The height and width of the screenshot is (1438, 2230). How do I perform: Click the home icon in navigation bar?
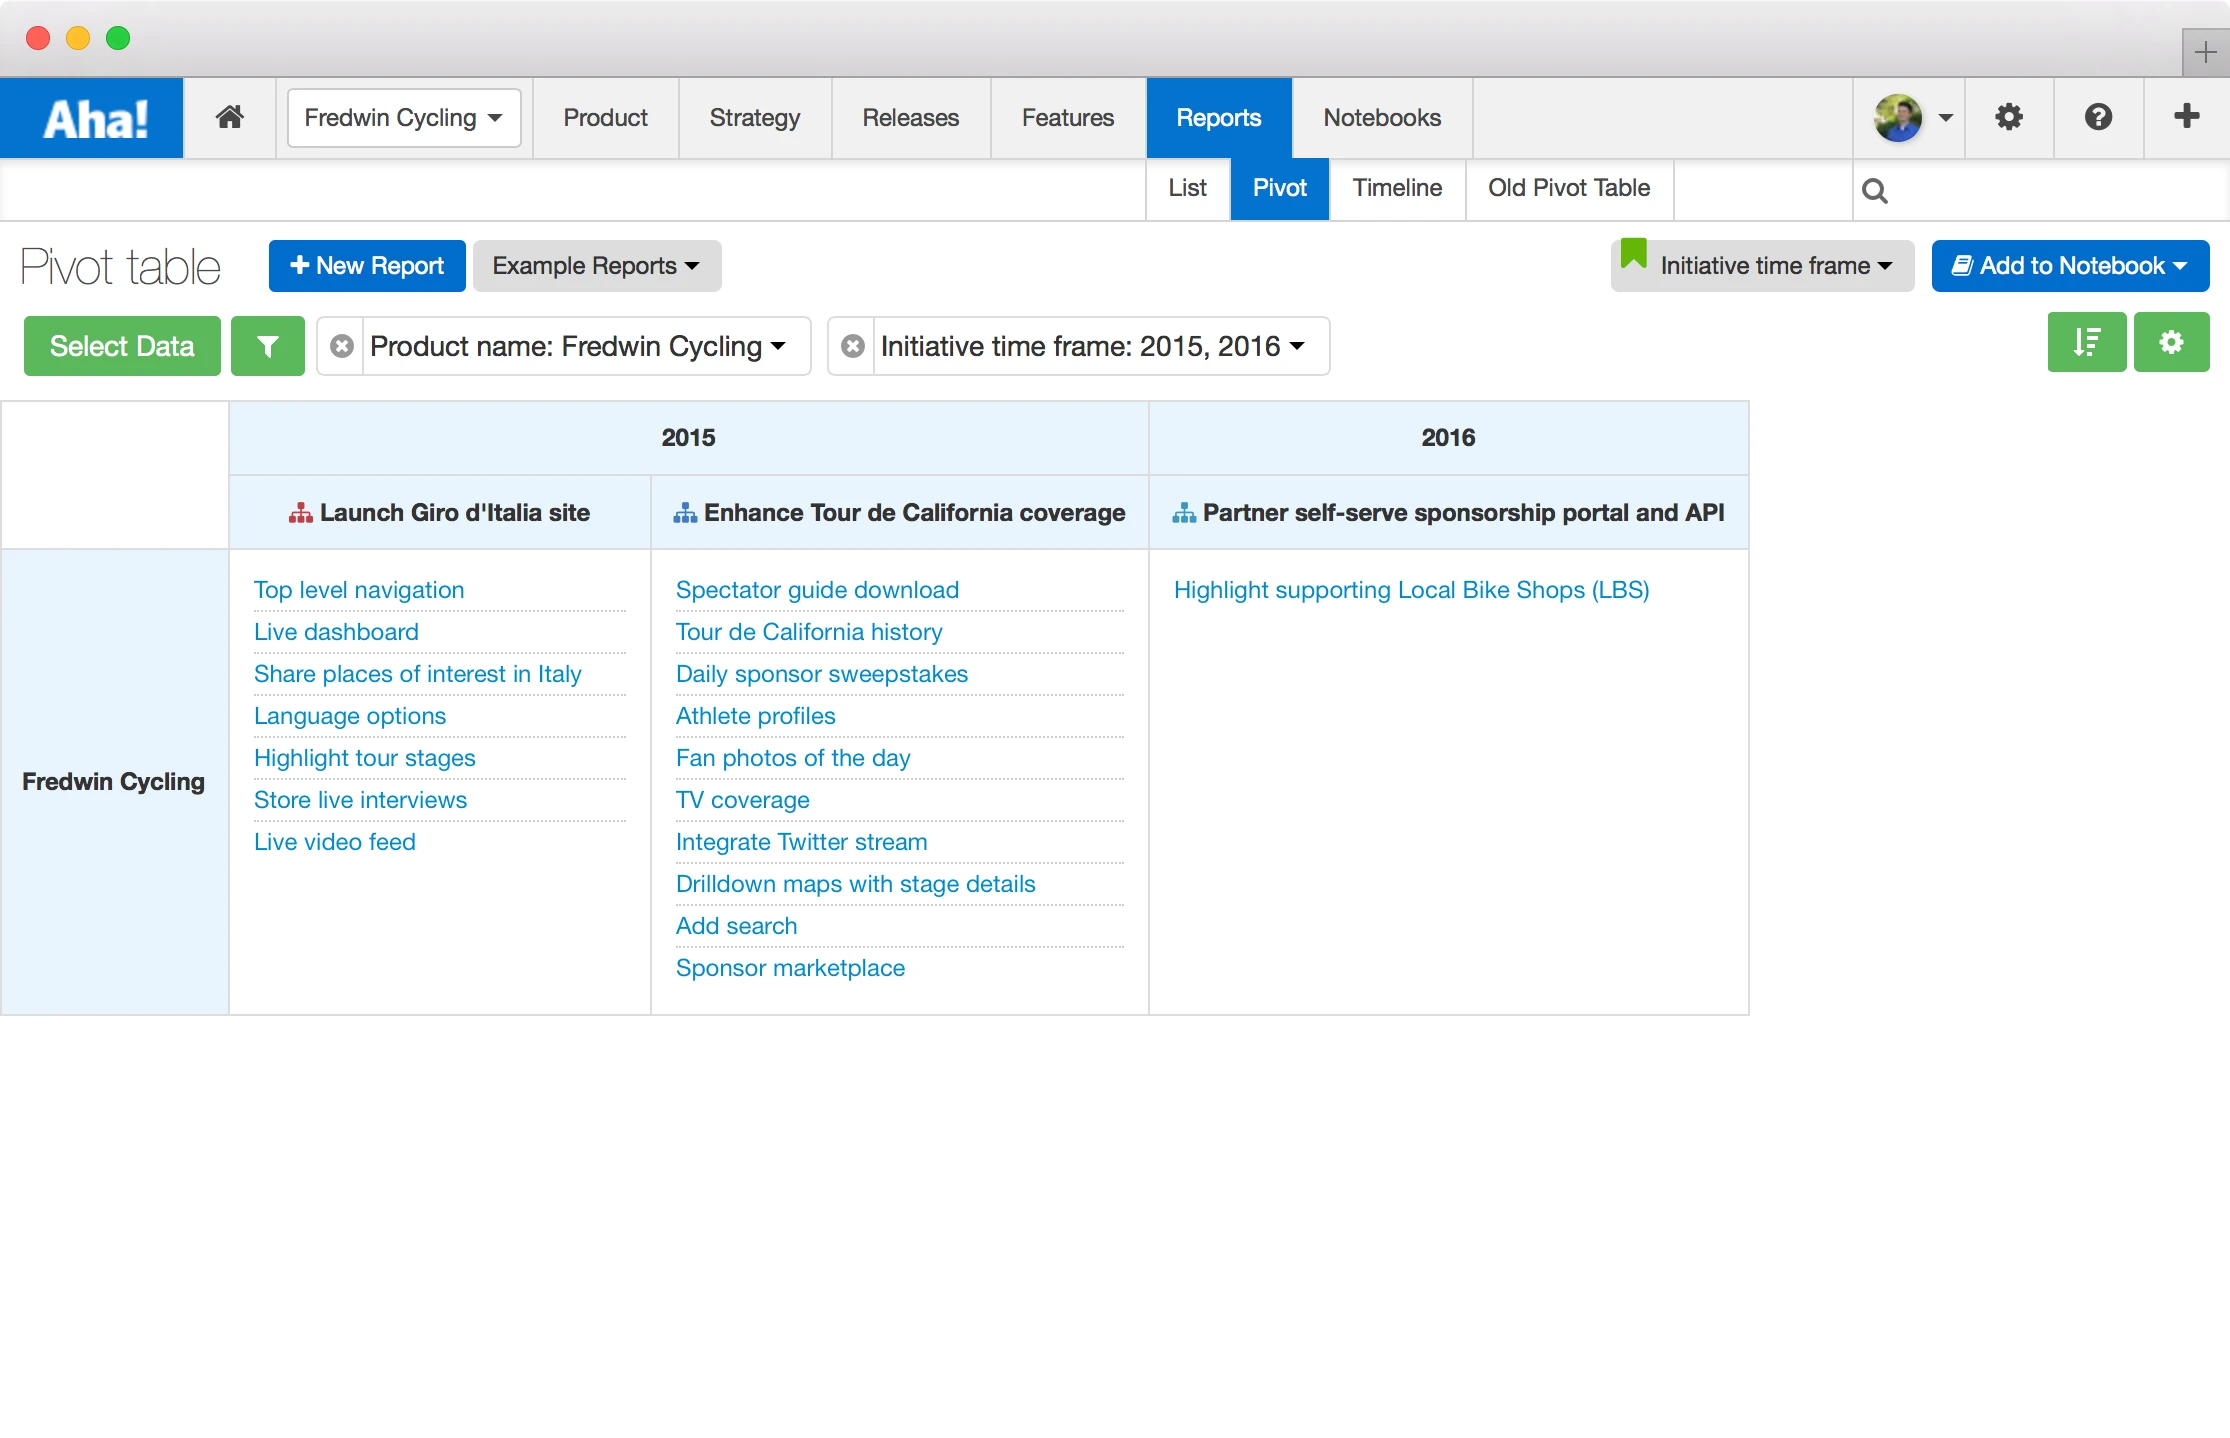(x=230, y=118)
